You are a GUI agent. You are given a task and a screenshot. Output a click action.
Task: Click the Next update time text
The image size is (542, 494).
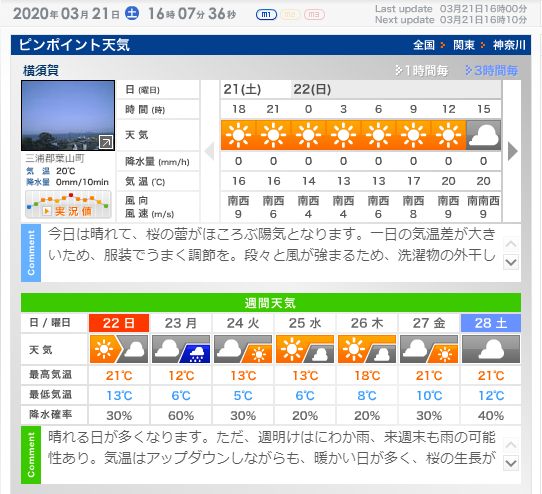point(451,20)
